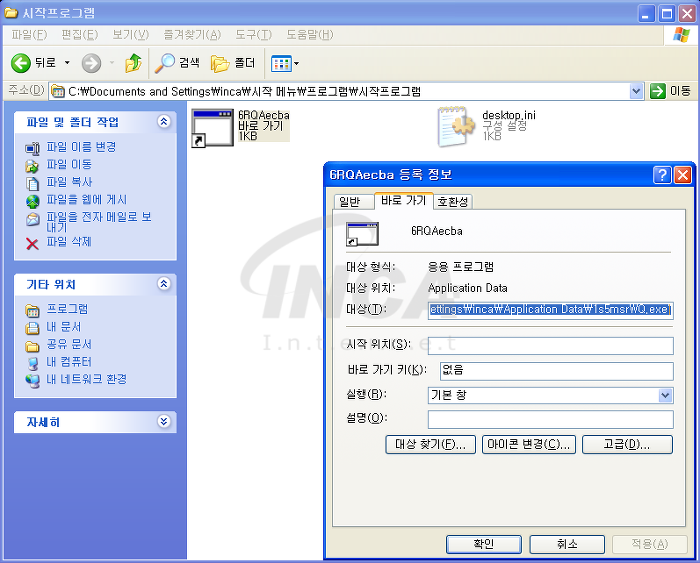Click the 설명(O) description field
Image resolution: width=700 pixels, height=563 pixels.
coord(550,419)
